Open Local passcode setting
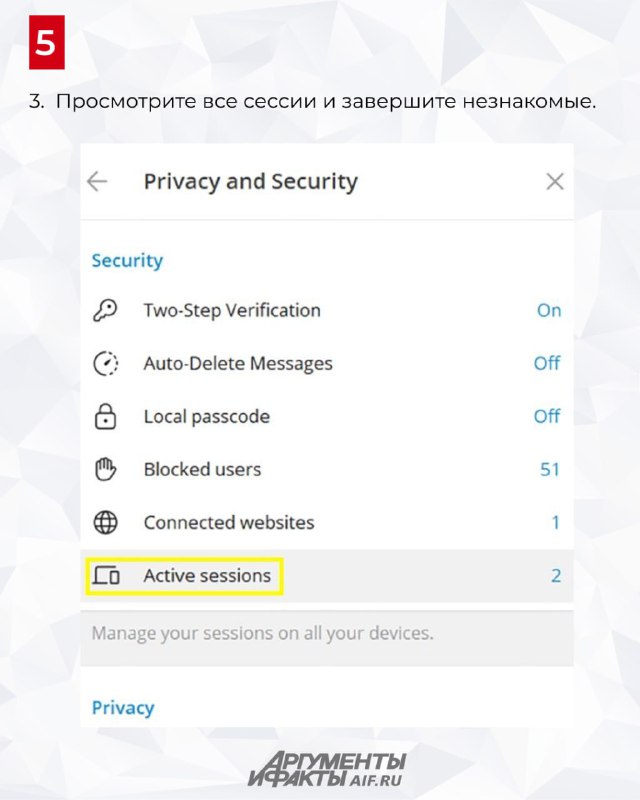This screenshot has width=640, height=800. (327, 416)
